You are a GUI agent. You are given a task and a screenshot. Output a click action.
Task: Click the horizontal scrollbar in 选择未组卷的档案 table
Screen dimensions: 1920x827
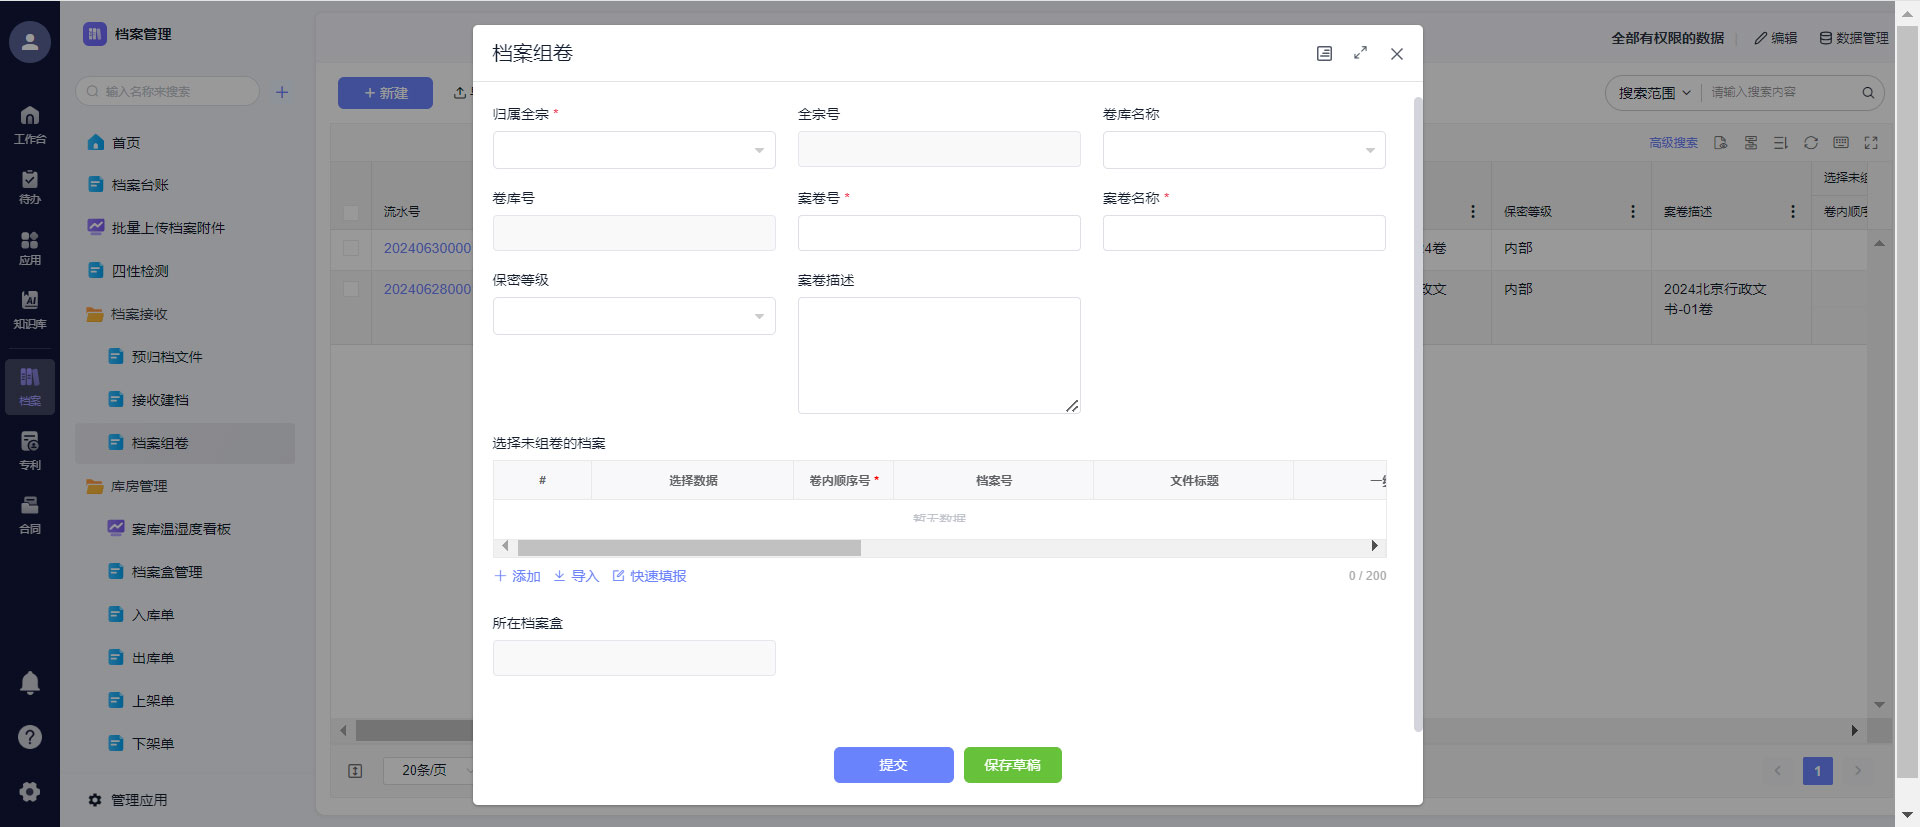click(x=689, y=547)
